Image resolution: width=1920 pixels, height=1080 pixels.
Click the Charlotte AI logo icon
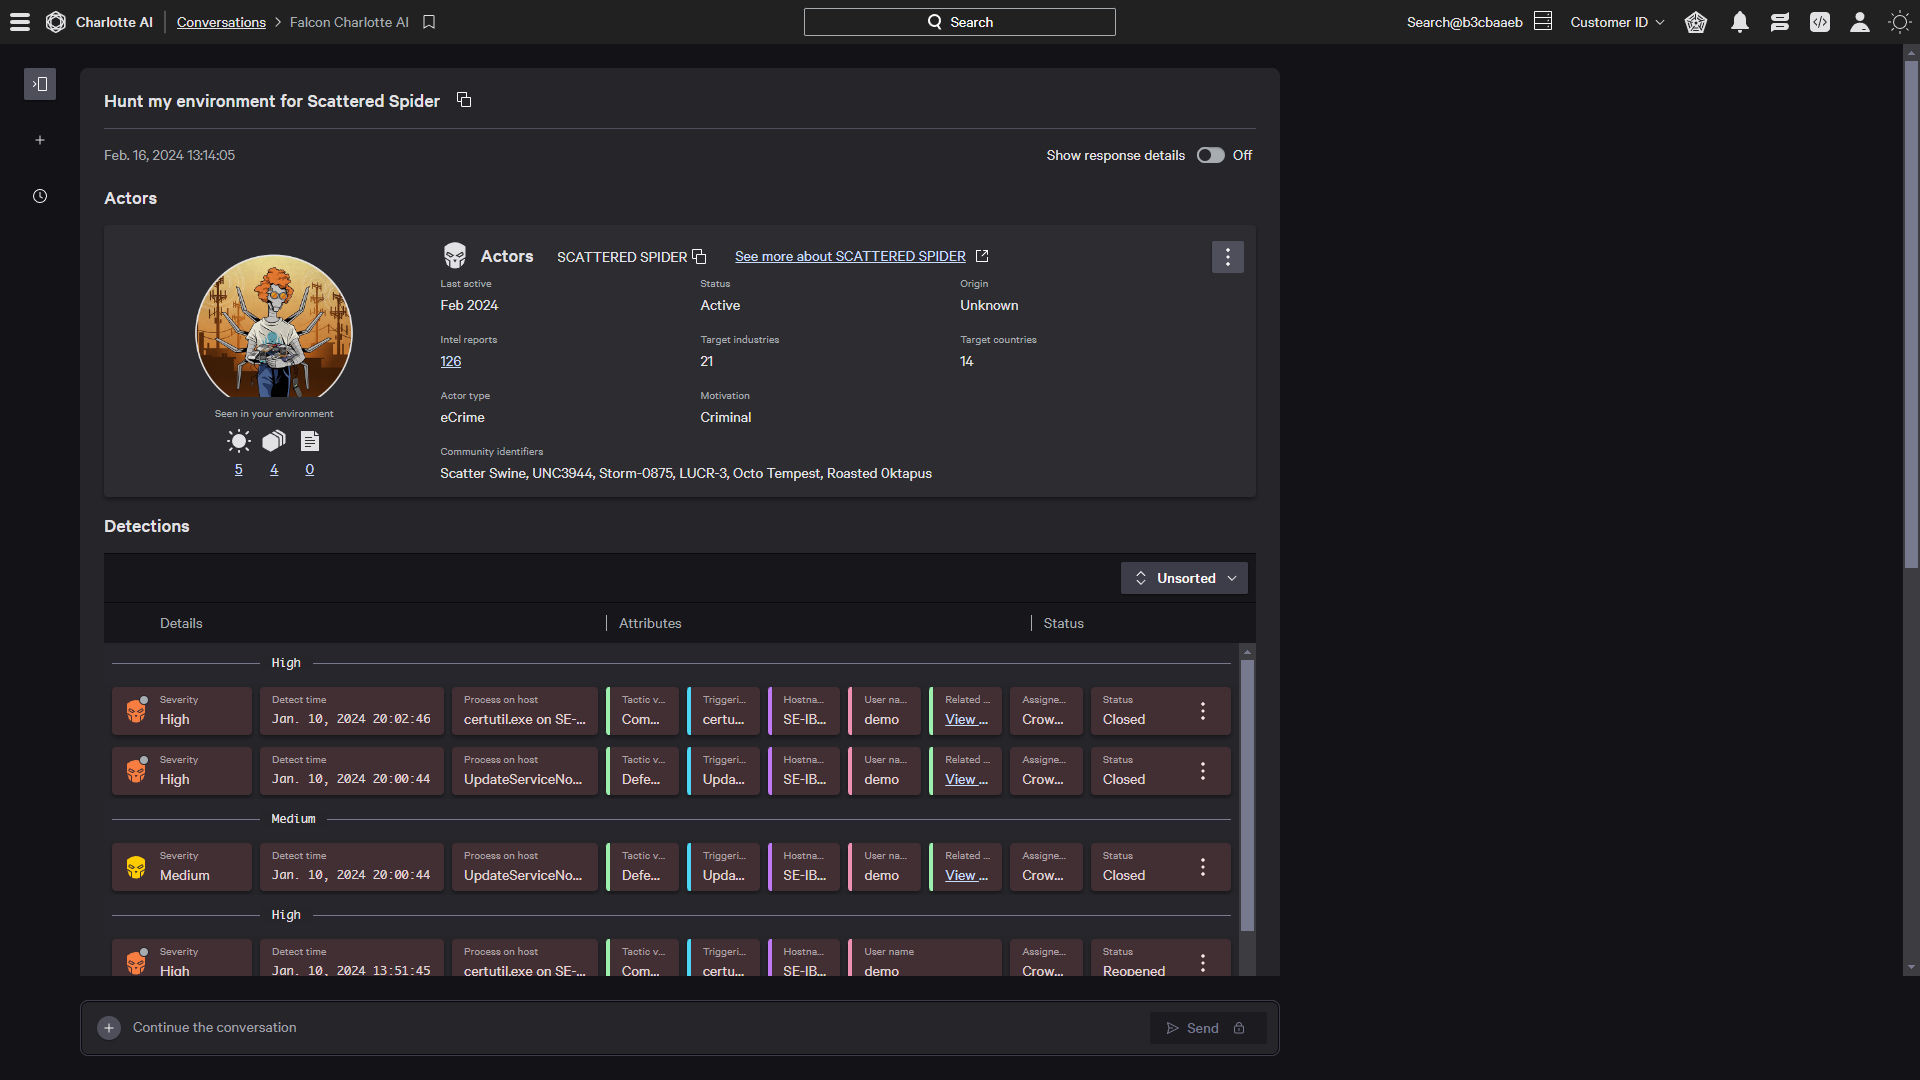[56, 22]
